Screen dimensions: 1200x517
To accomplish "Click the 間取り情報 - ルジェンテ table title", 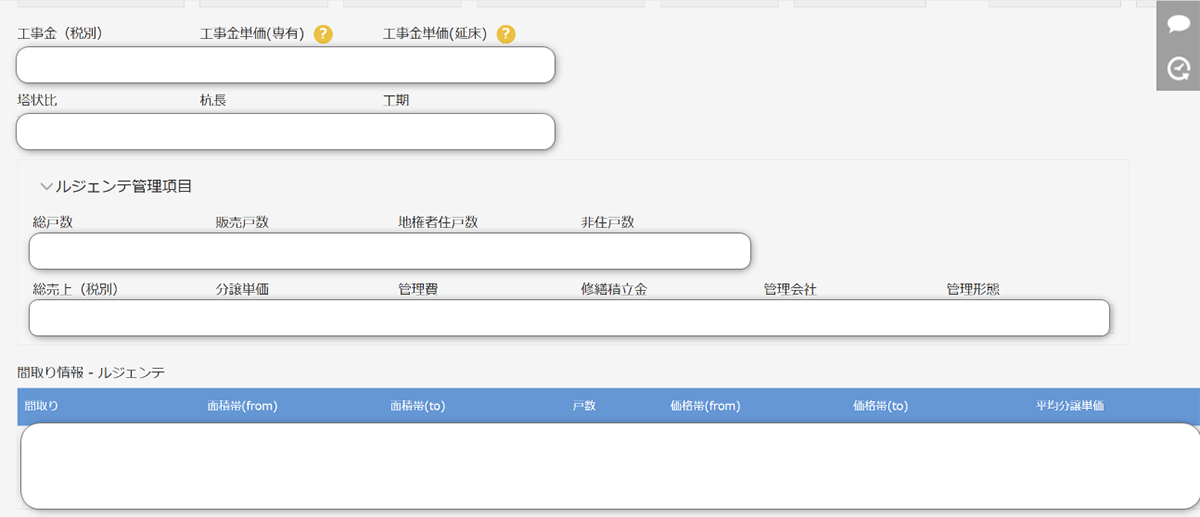I will pos(91,372).
